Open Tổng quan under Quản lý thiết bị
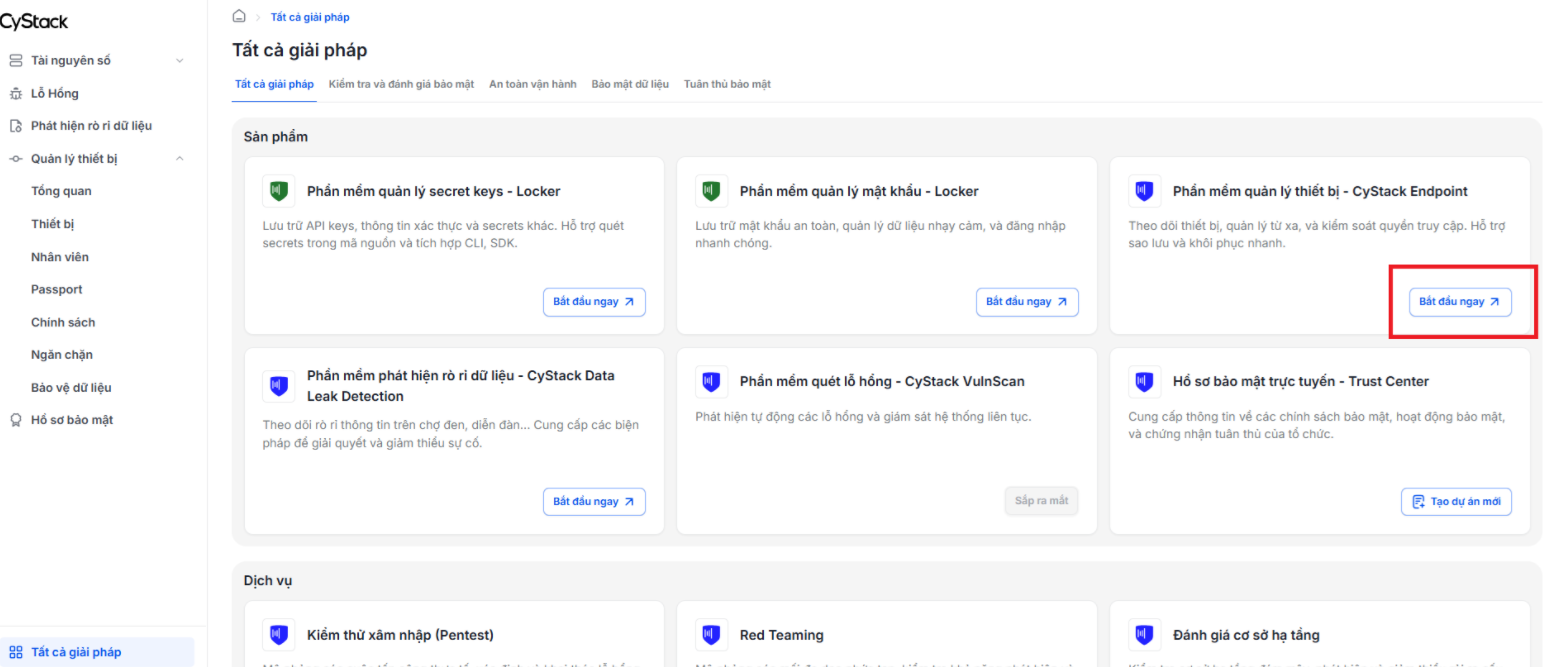The image size is (1552, 667). (61, 191)
